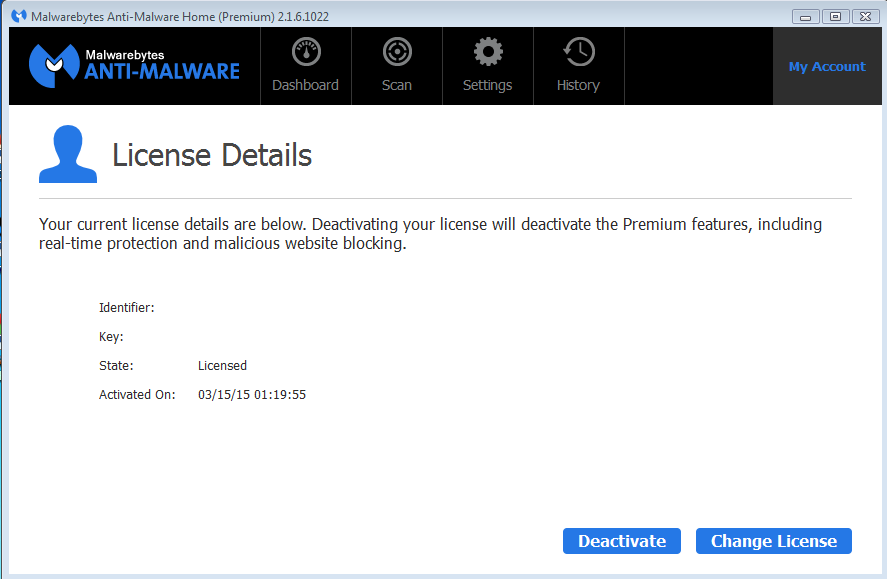The image size is (887, 579).
Task: Click the Malwarebytes Anti-Malware logo
Action: (134, 66)
